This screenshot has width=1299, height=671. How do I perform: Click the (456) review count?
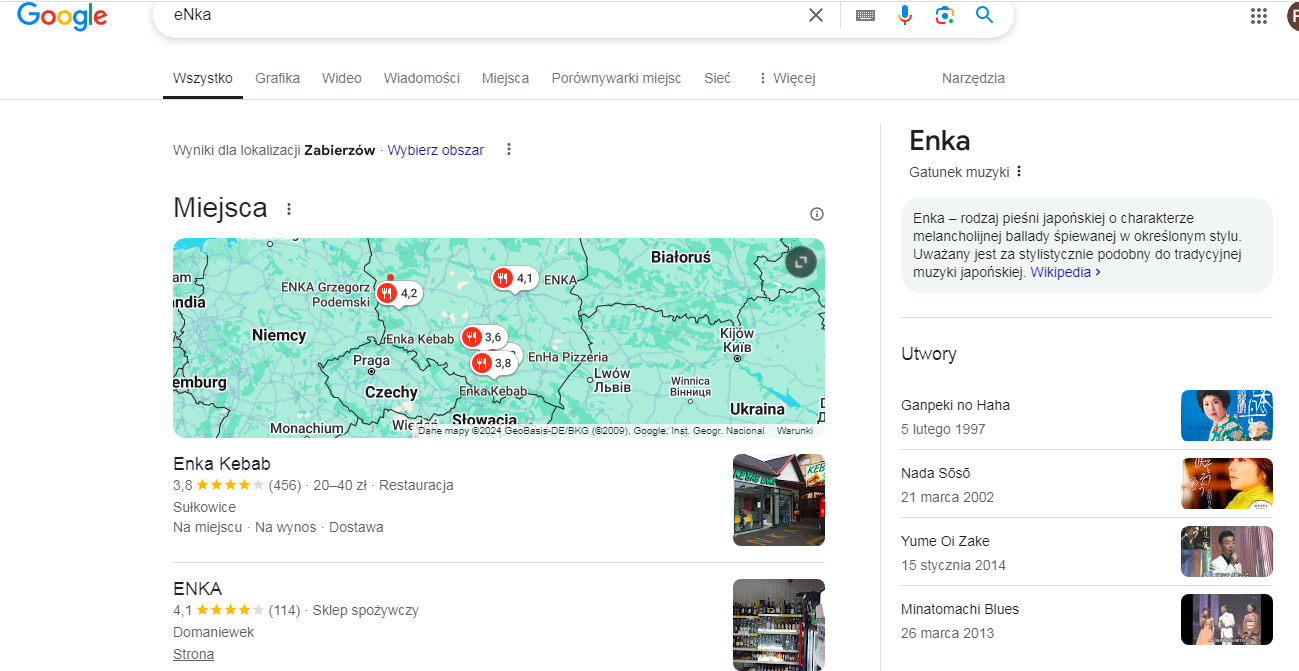pyautogui.click(x=285, y=485)
